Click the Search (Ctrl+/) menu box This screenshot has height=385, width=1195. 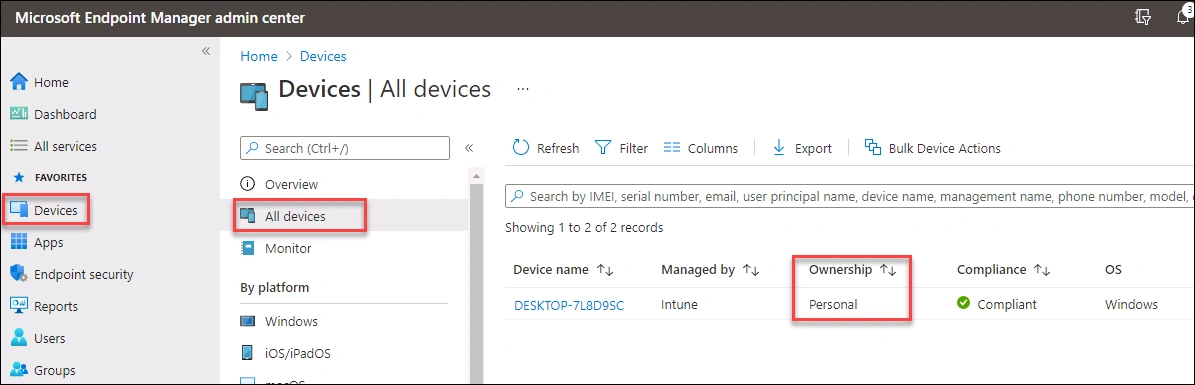pos(344,148)
